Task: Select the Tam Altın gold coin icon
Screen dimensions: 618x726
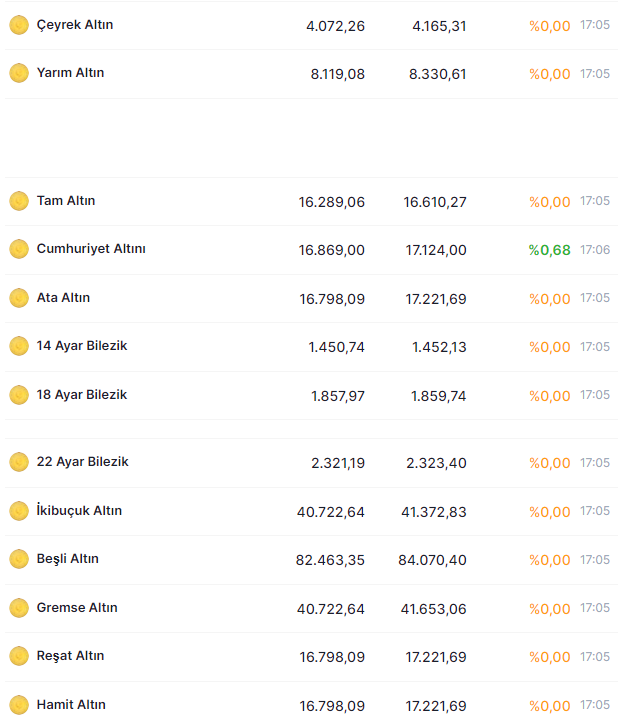Action: (19, 201)
